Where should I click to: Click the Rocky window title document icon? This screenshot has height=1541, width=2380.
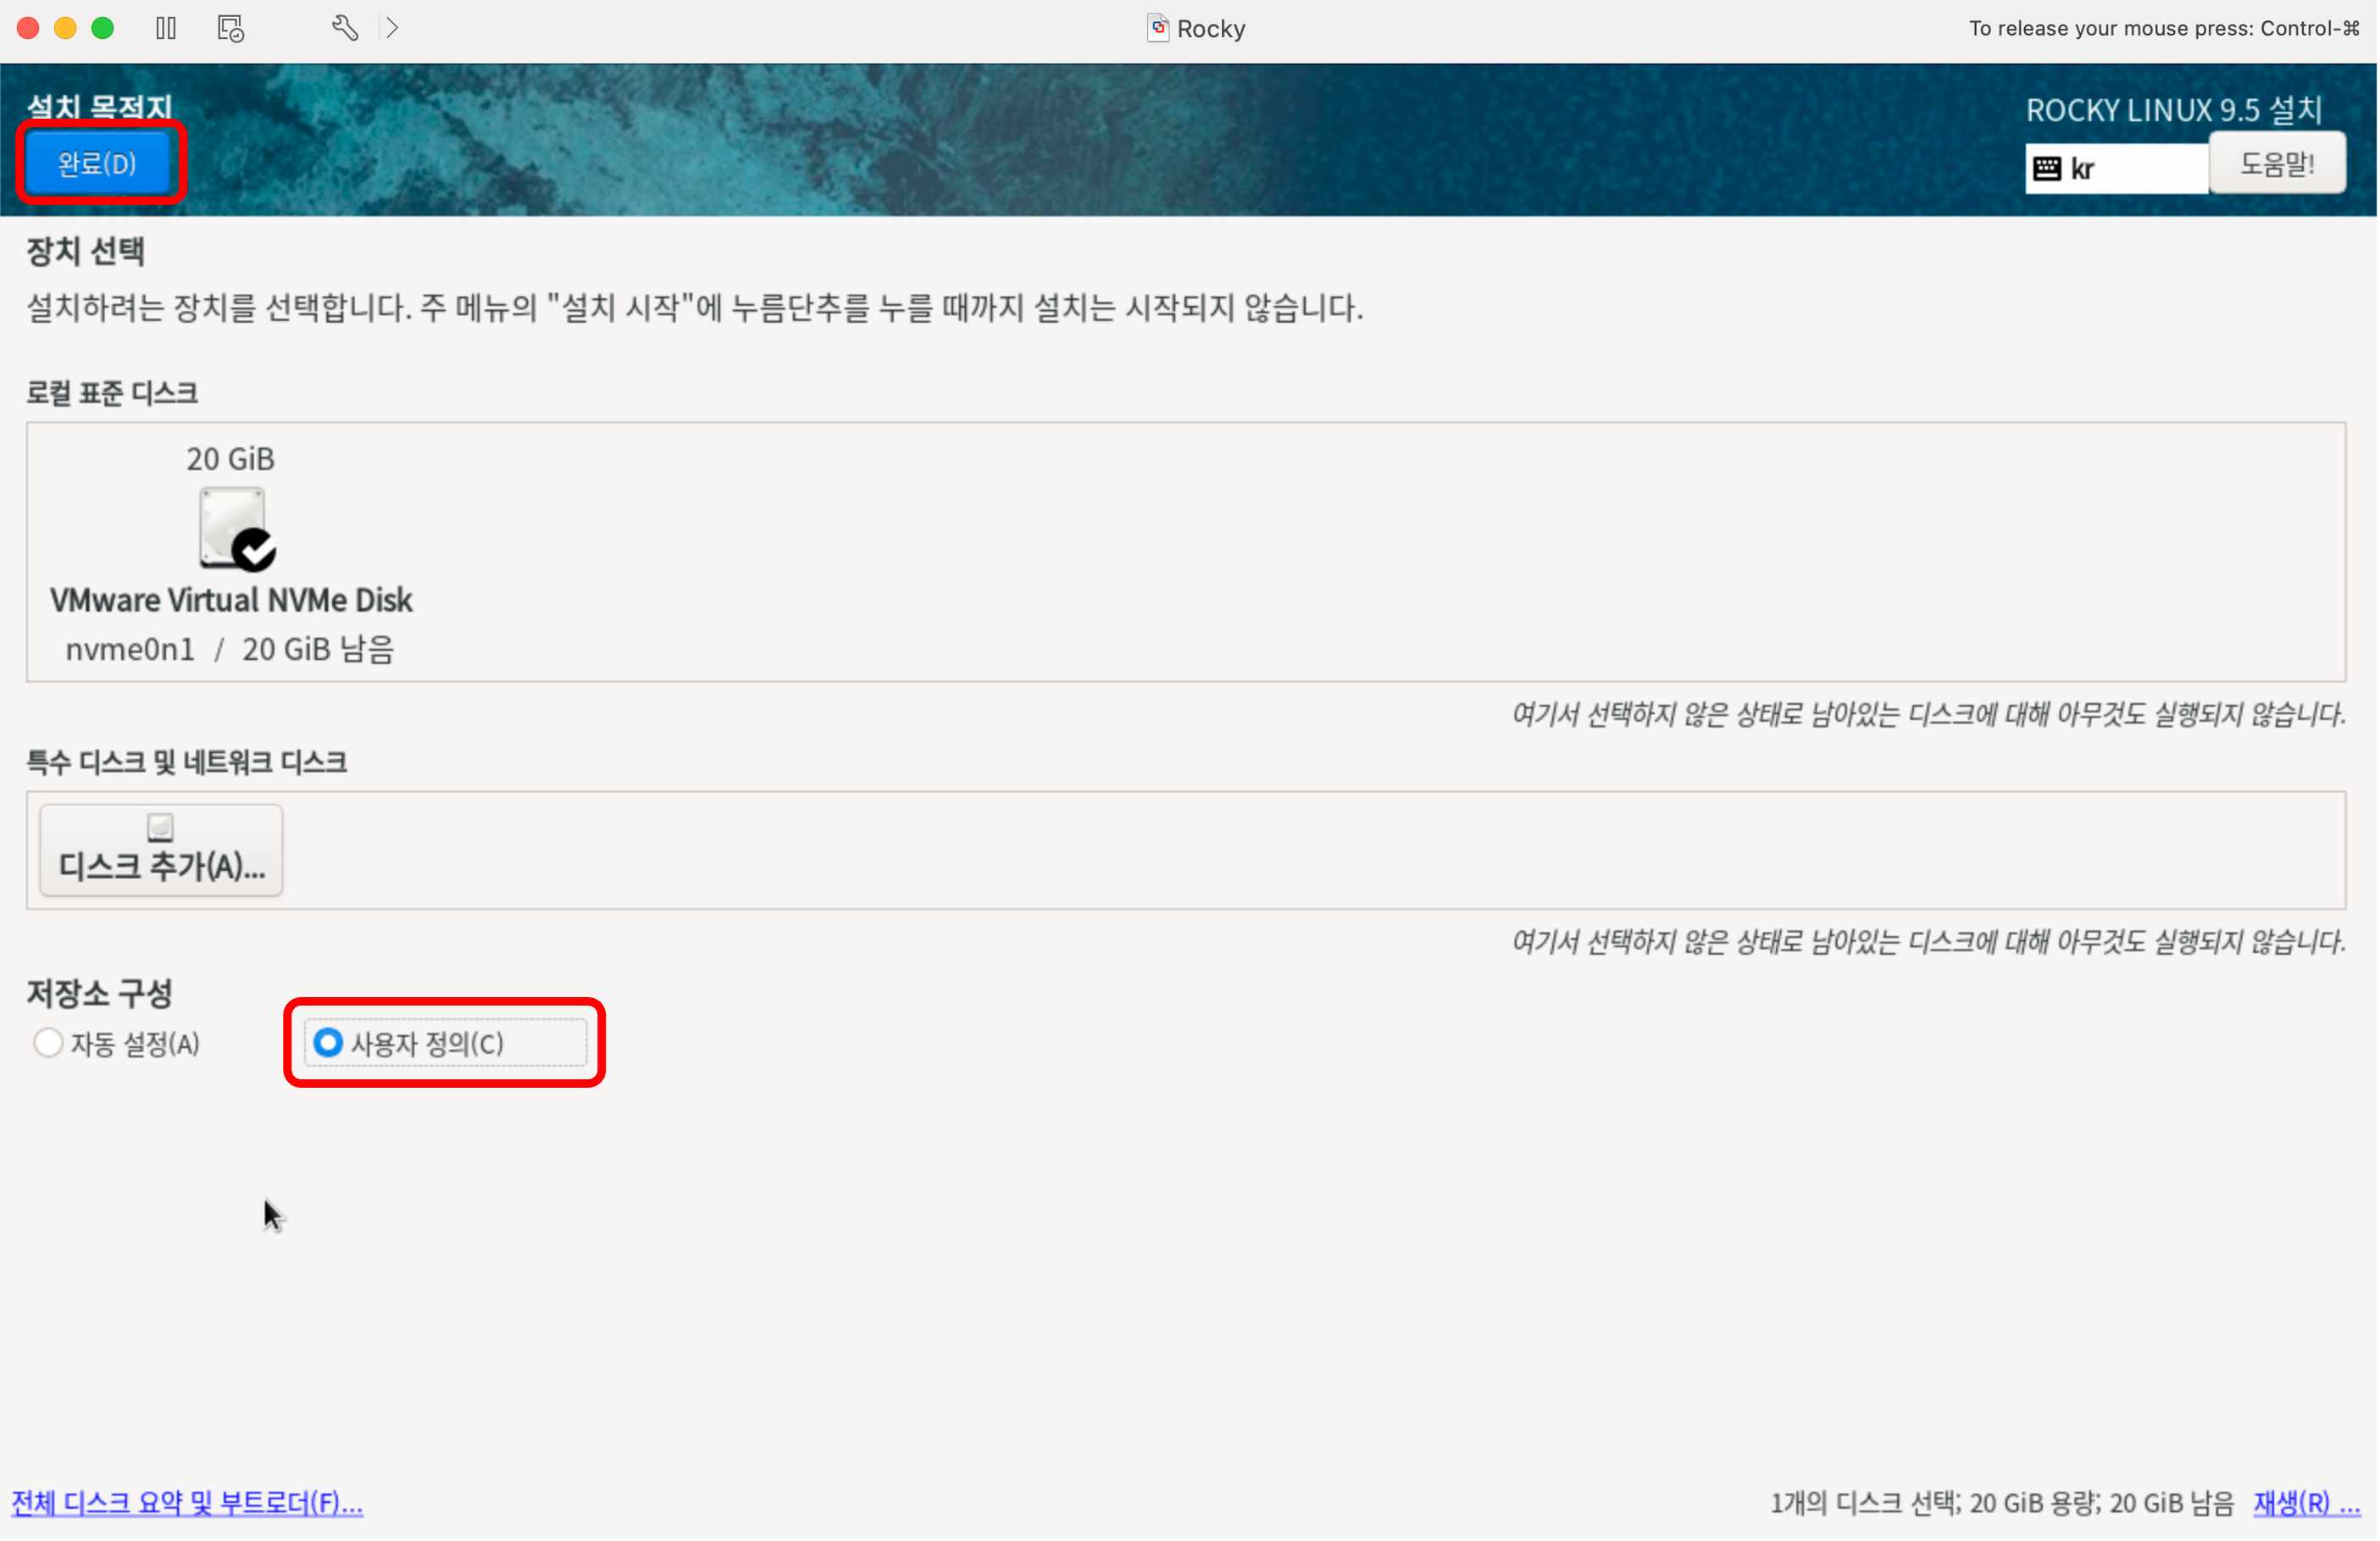[1158, 28]
